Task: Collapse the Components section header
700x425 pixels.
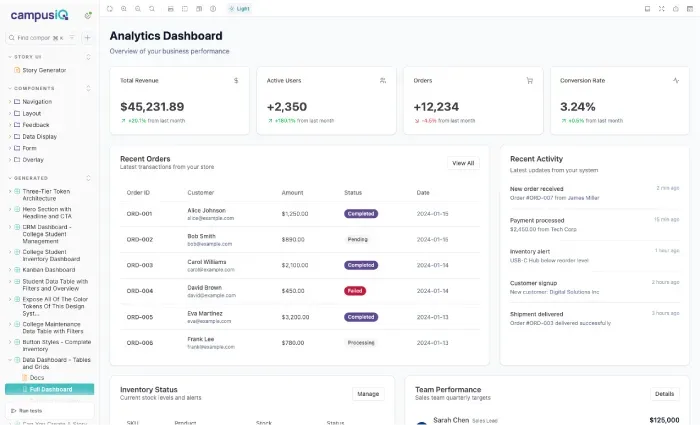Action: 34,88
